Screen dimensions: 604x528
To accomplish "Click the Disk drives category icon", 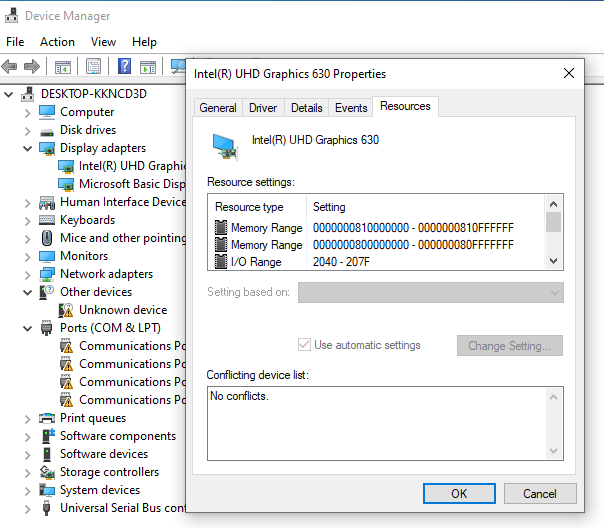I will [x=47, y=132].
